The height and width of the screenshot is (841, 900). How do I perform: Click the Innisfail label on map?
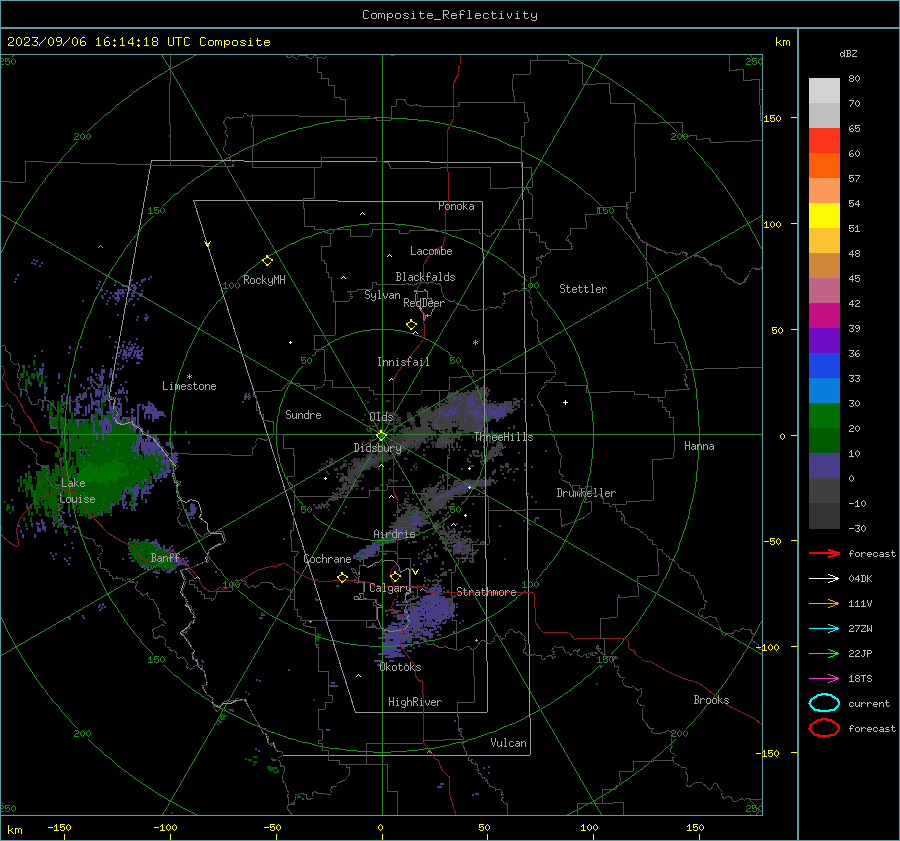tap(403, 362)
